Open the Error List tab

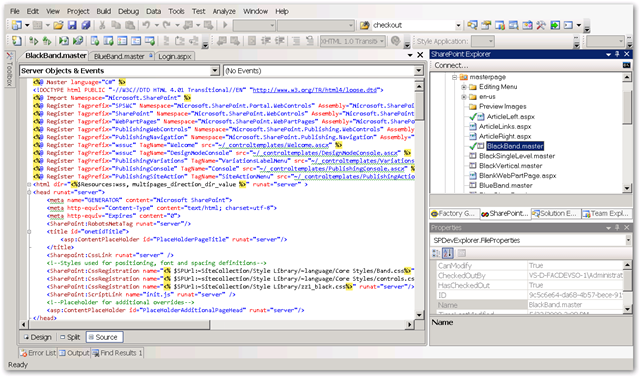38,353
